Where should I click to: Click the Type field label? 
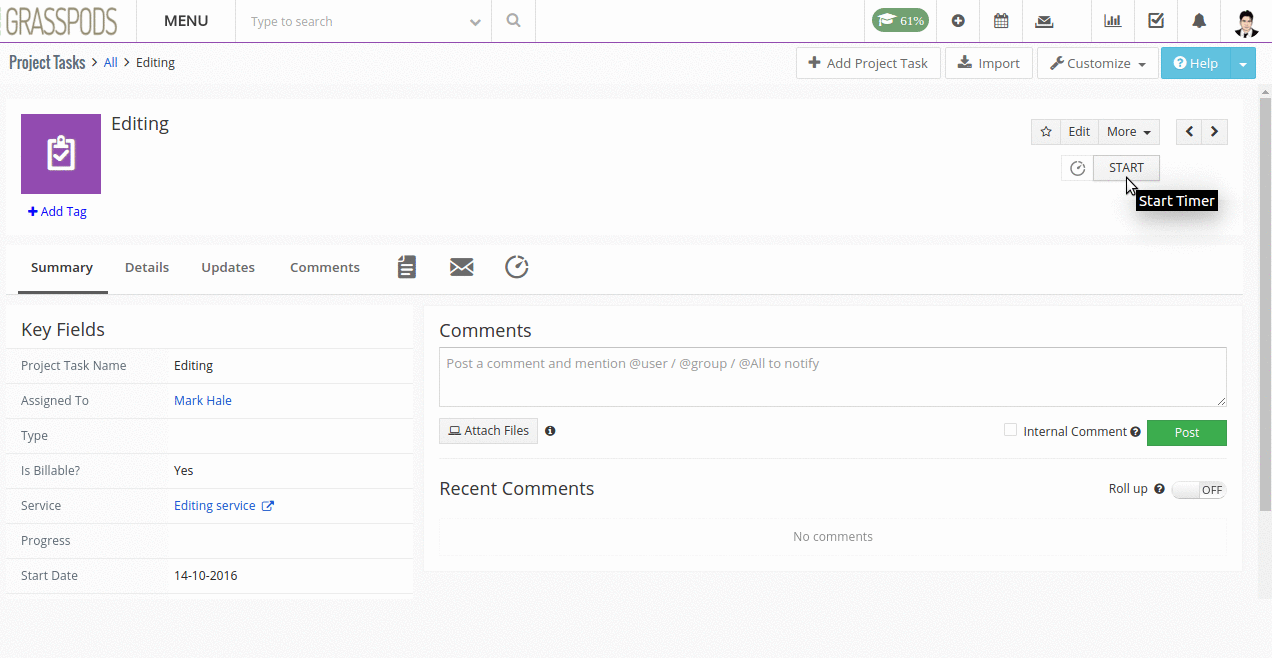point(34,436)
